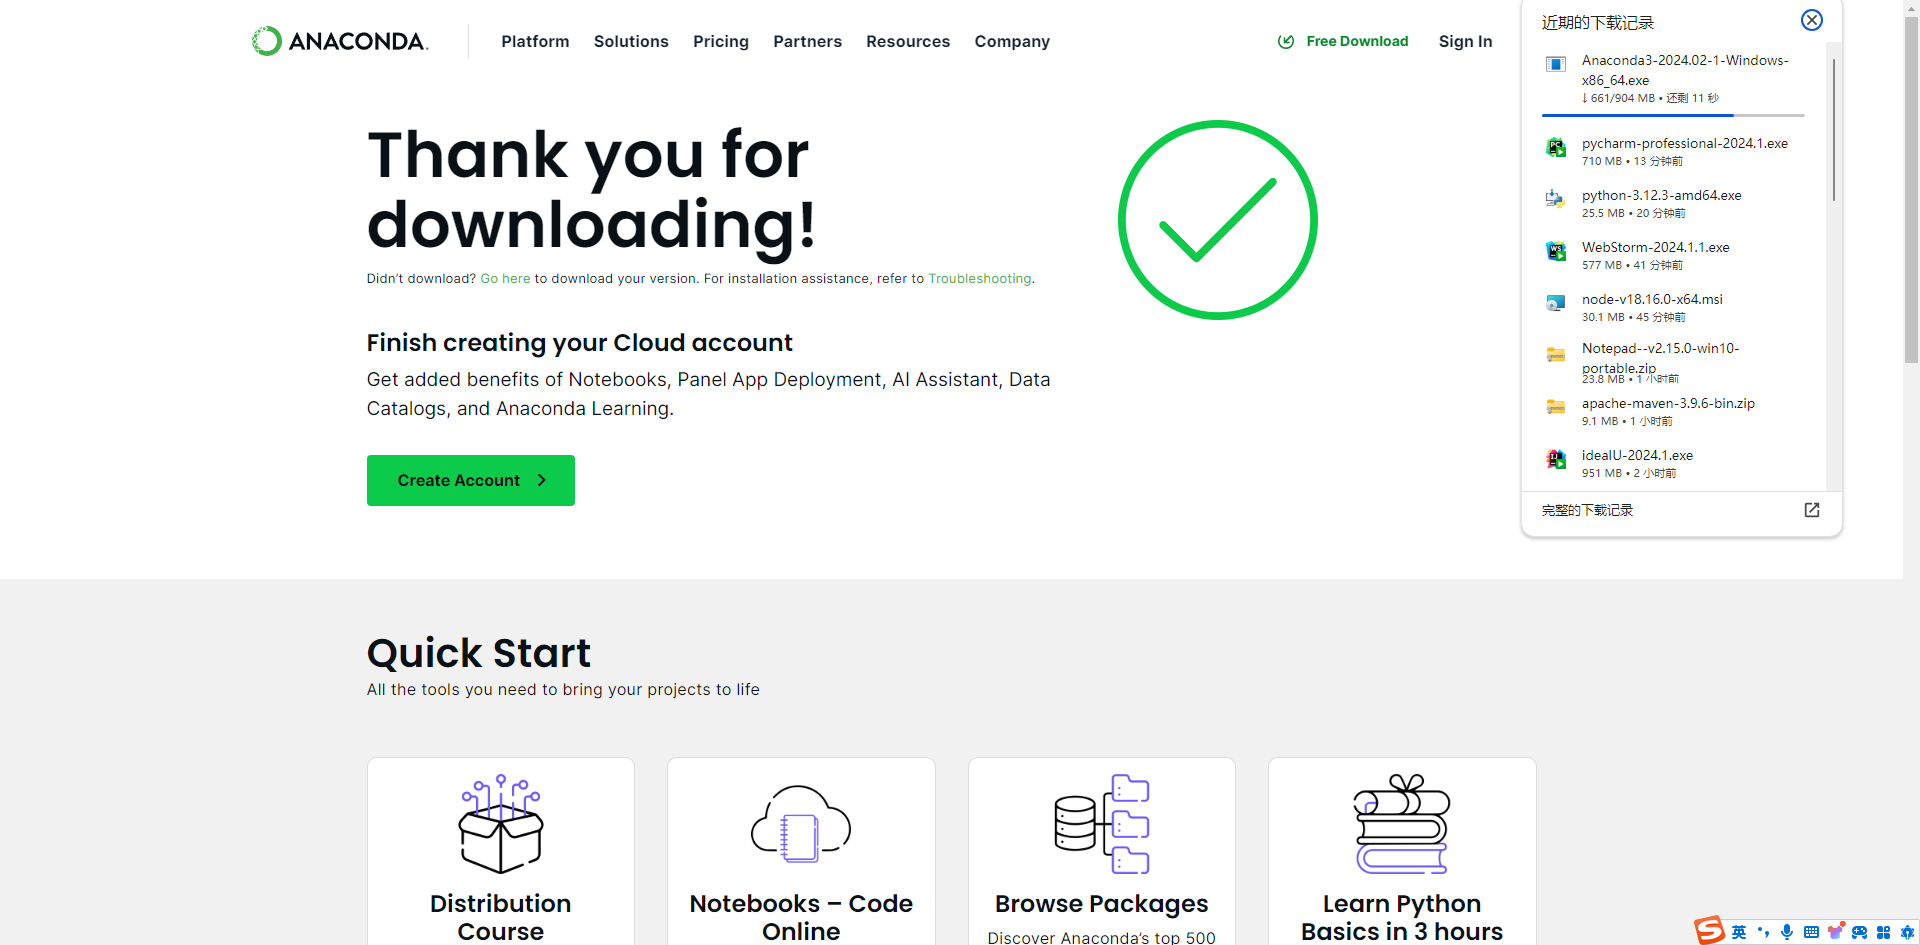Open the Resources menu
Image resolution: width=1920 pixels, height=945 pixels.
[x=908, y=41]
